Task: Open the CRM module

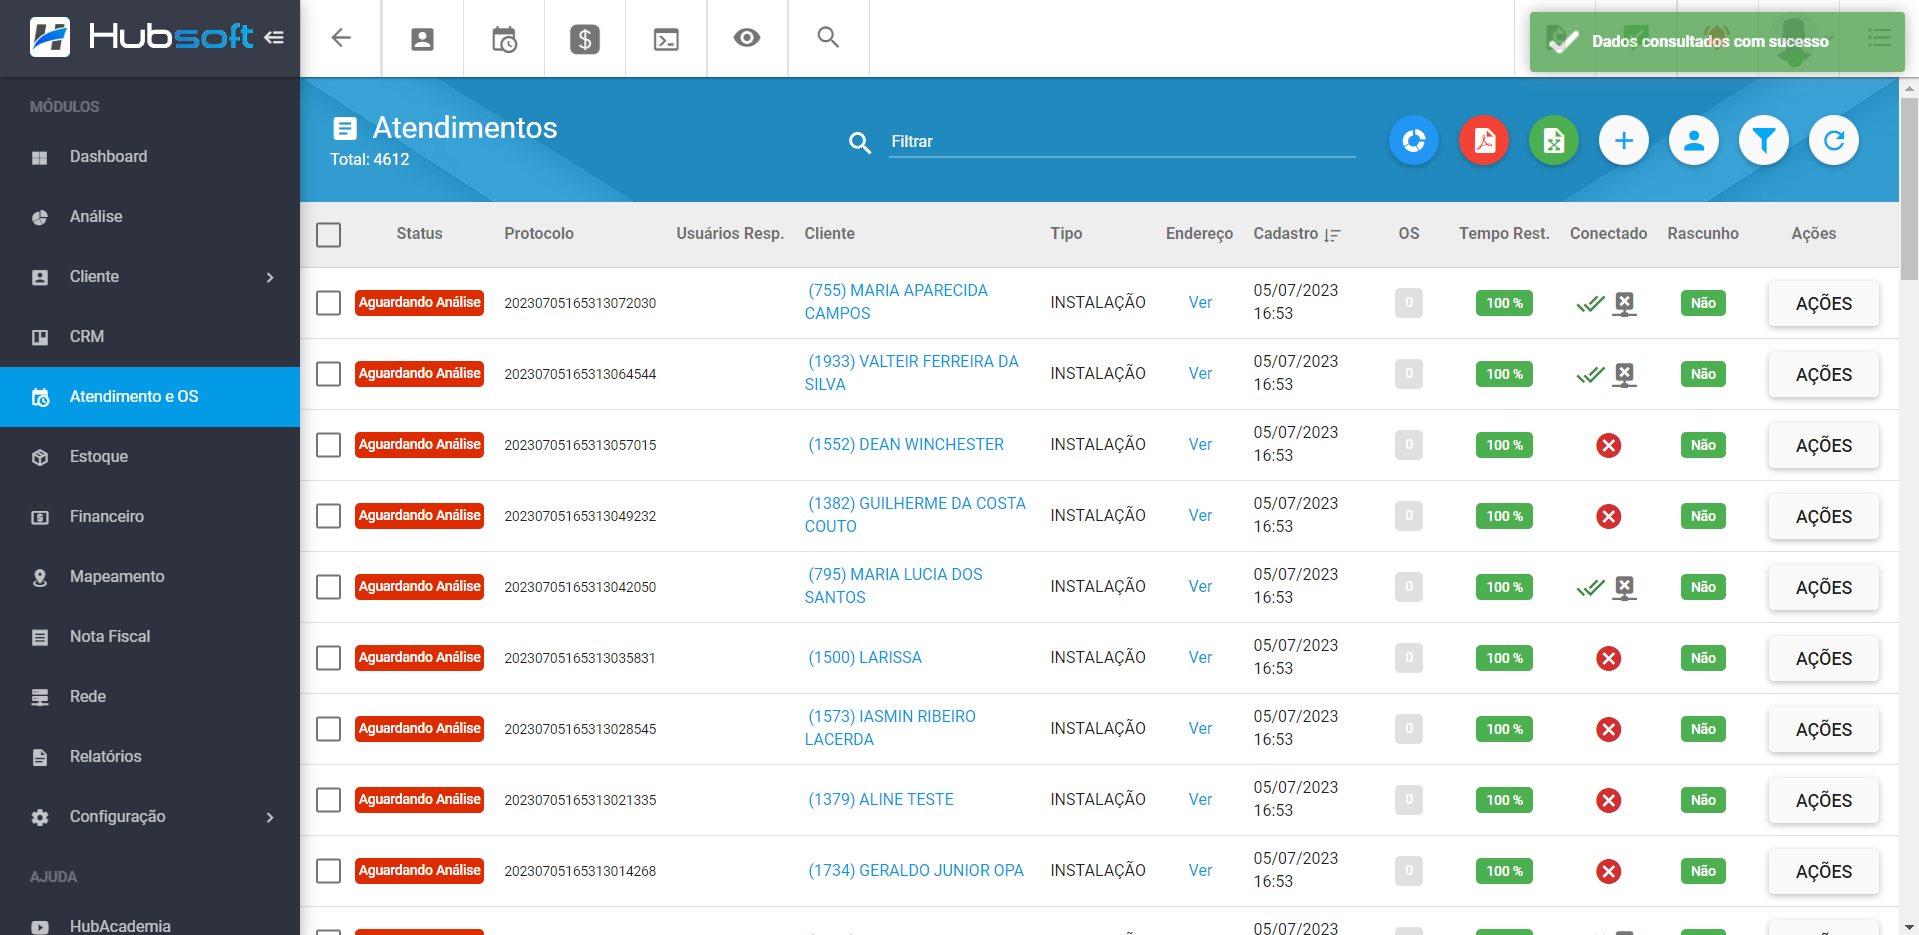Action: tap(150, 337)
